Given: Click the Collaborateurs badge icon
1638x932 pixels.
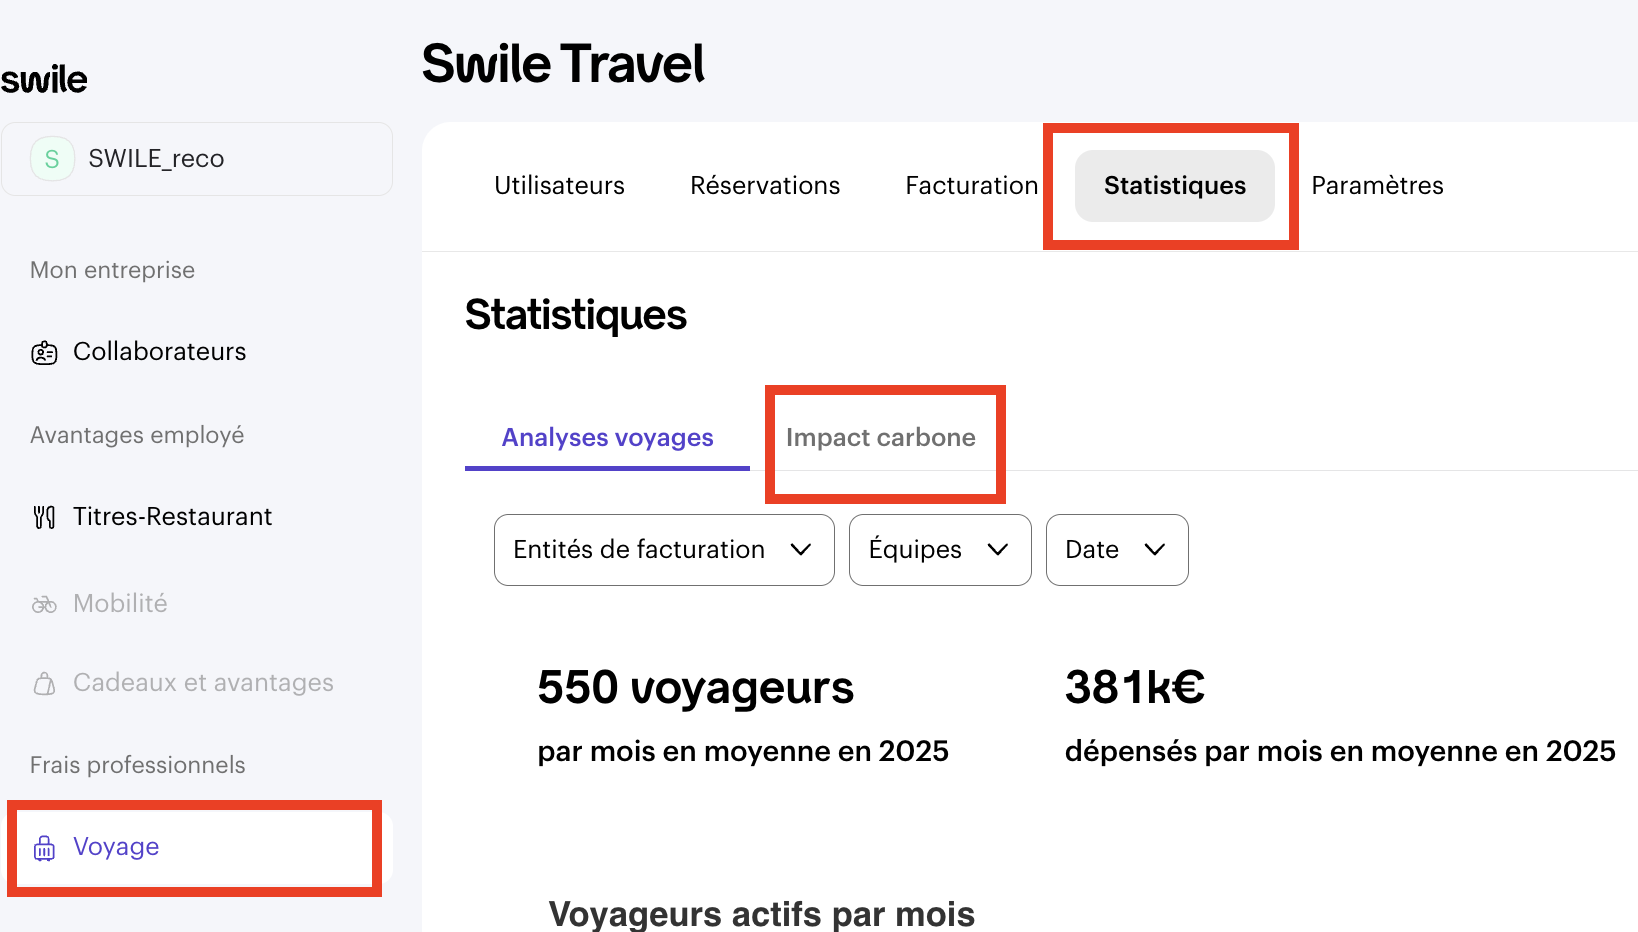Looking at the screenshot, I should click(x=44, y=353).
